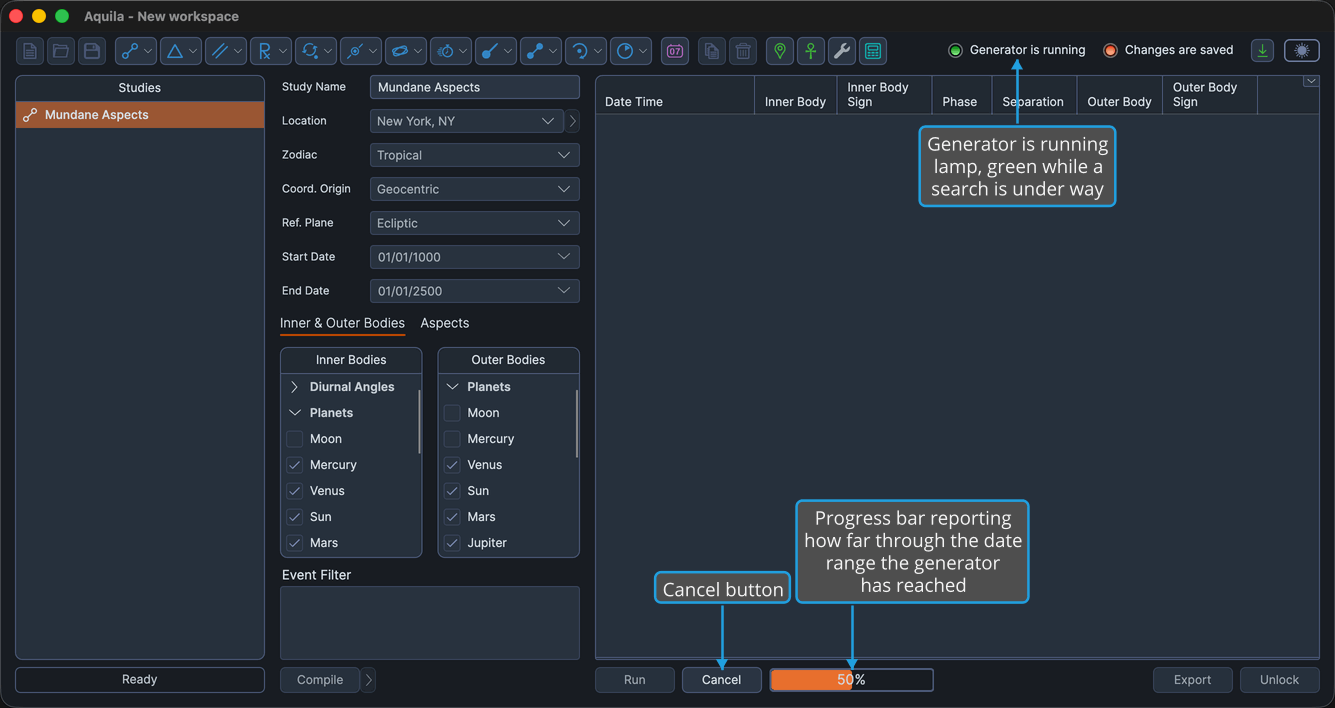
Task: Open the circular arrows cycle toolbar button
Action: pyautogui.click(x=316, y=51)
